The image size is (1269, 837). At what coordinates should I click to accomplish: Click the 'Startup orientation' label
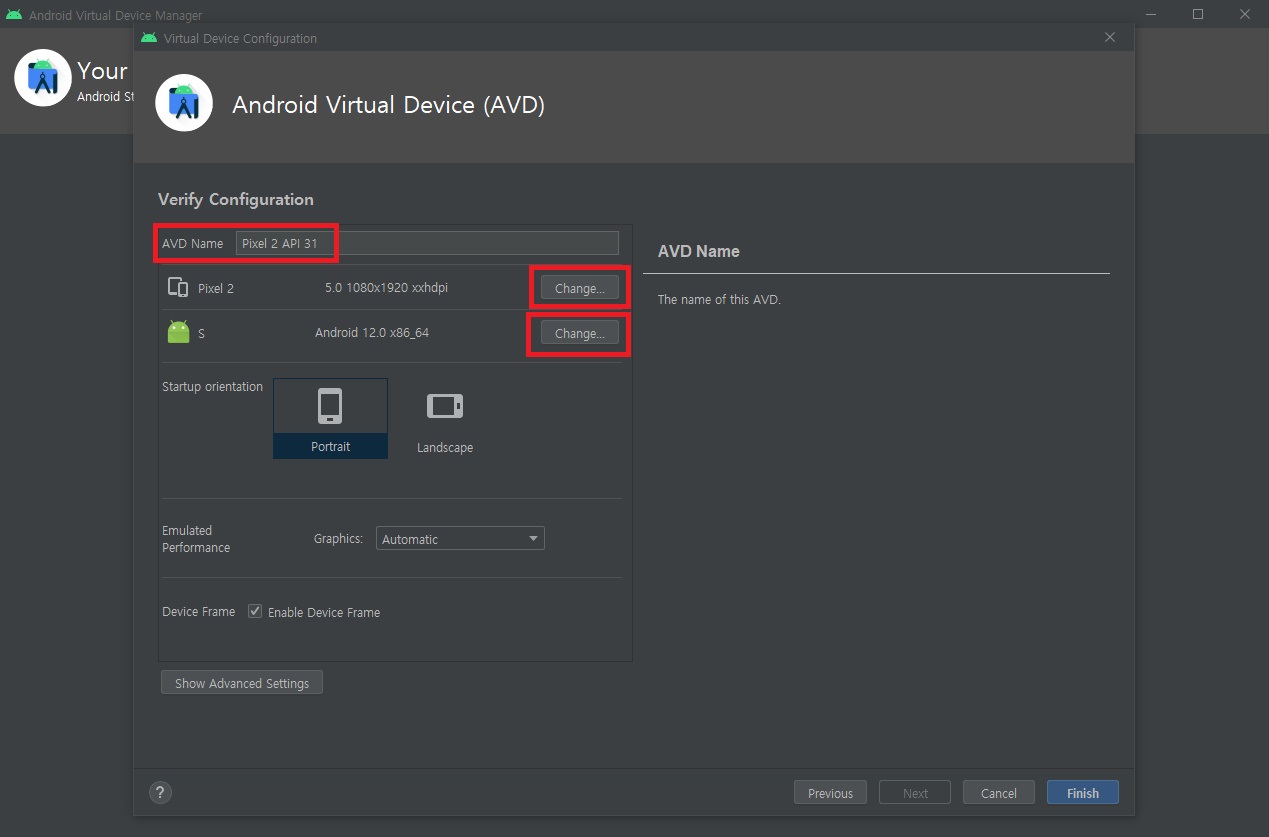click(x=212, y=386)
